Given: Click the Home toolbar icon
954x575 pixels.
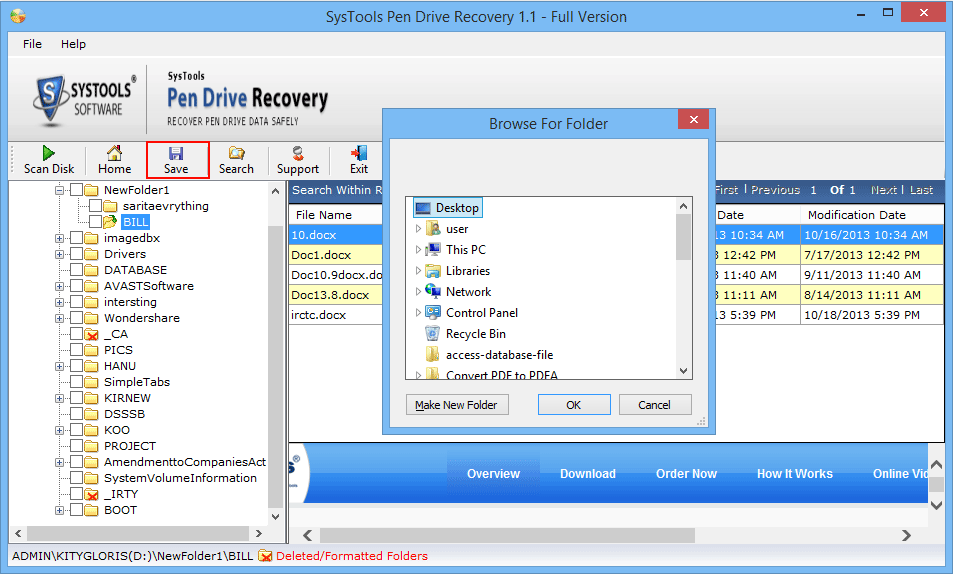Looking at the screenshot, I should [x=114, y=153].
